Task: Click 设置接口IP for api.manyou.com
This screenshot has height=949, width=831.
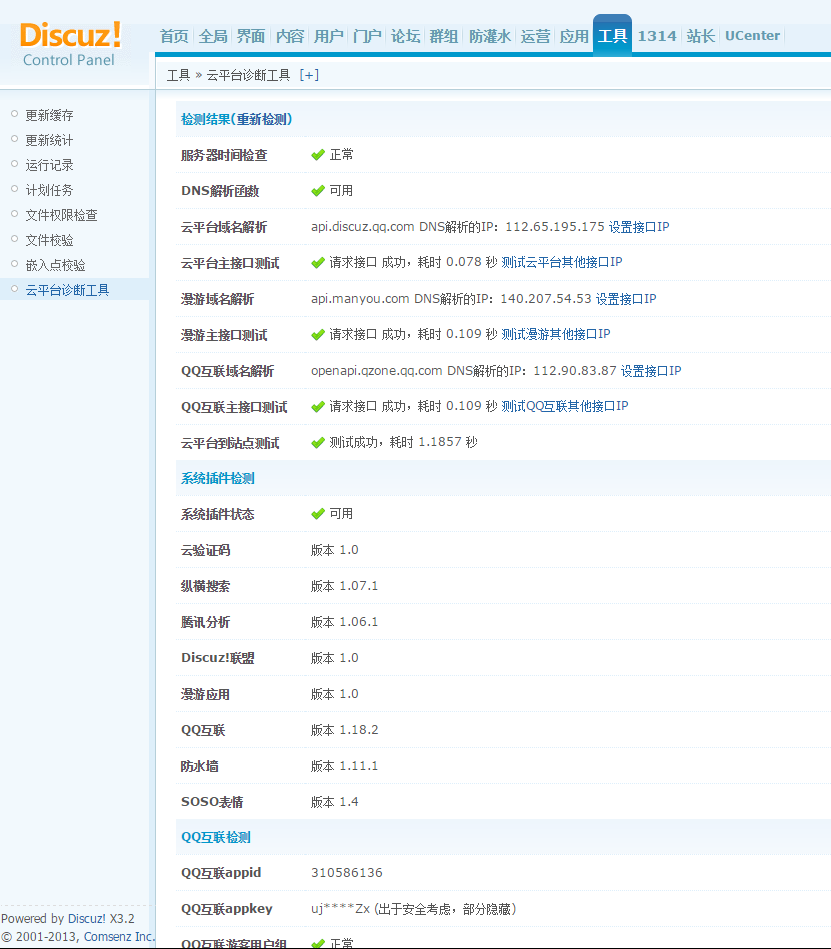Action: point(626,299)
